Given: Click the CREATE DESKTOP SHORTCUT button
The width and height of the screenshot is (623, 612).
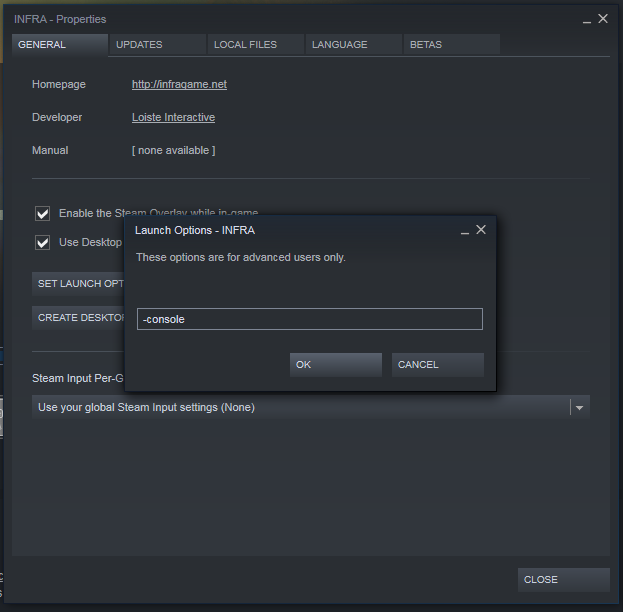Looking at the screenshot, I should (x=78, y=318).
